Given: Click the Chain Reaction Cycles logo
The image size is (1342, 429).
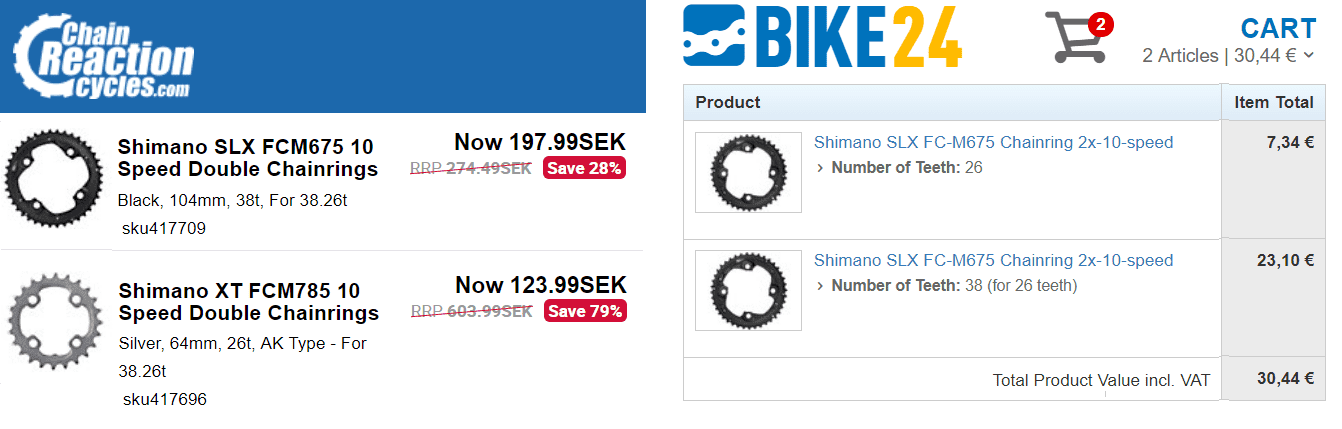Looking at the screenshot, I should click(104, 57).
